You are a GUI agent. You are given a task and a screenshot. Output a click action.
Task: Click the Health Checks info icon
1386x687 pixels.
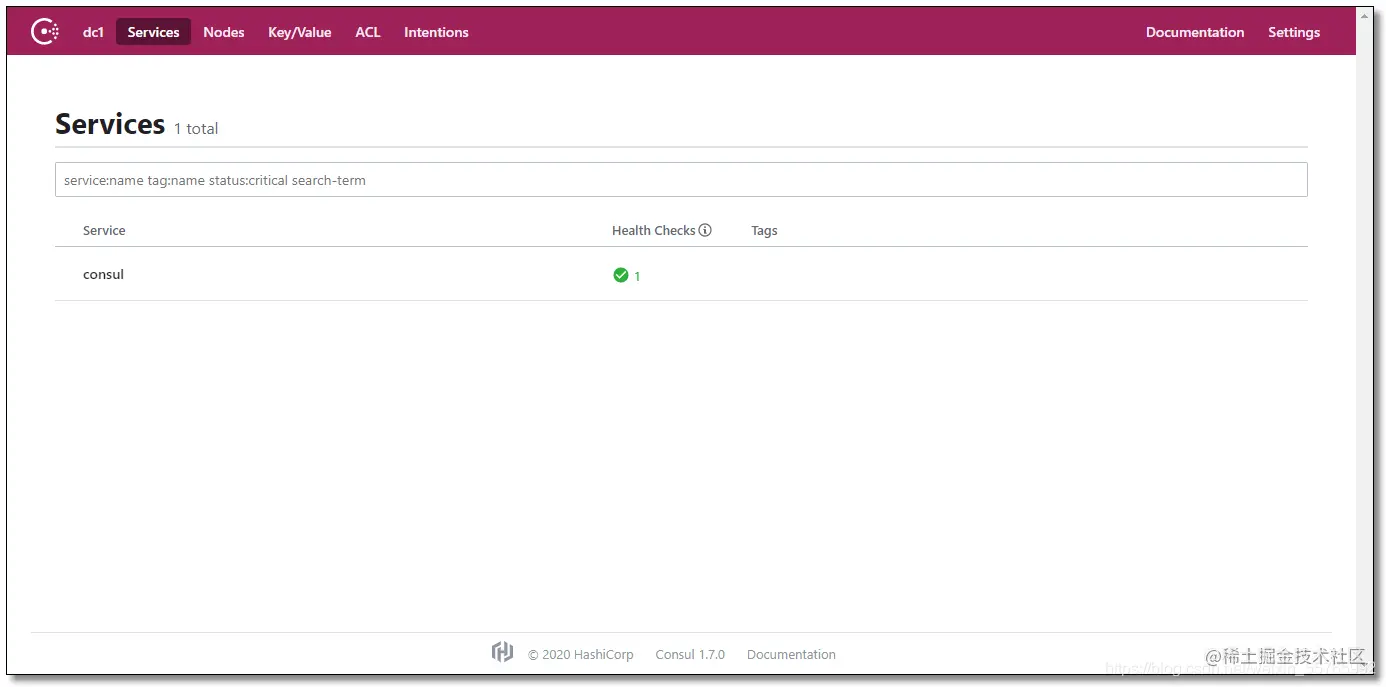[705, 230]
